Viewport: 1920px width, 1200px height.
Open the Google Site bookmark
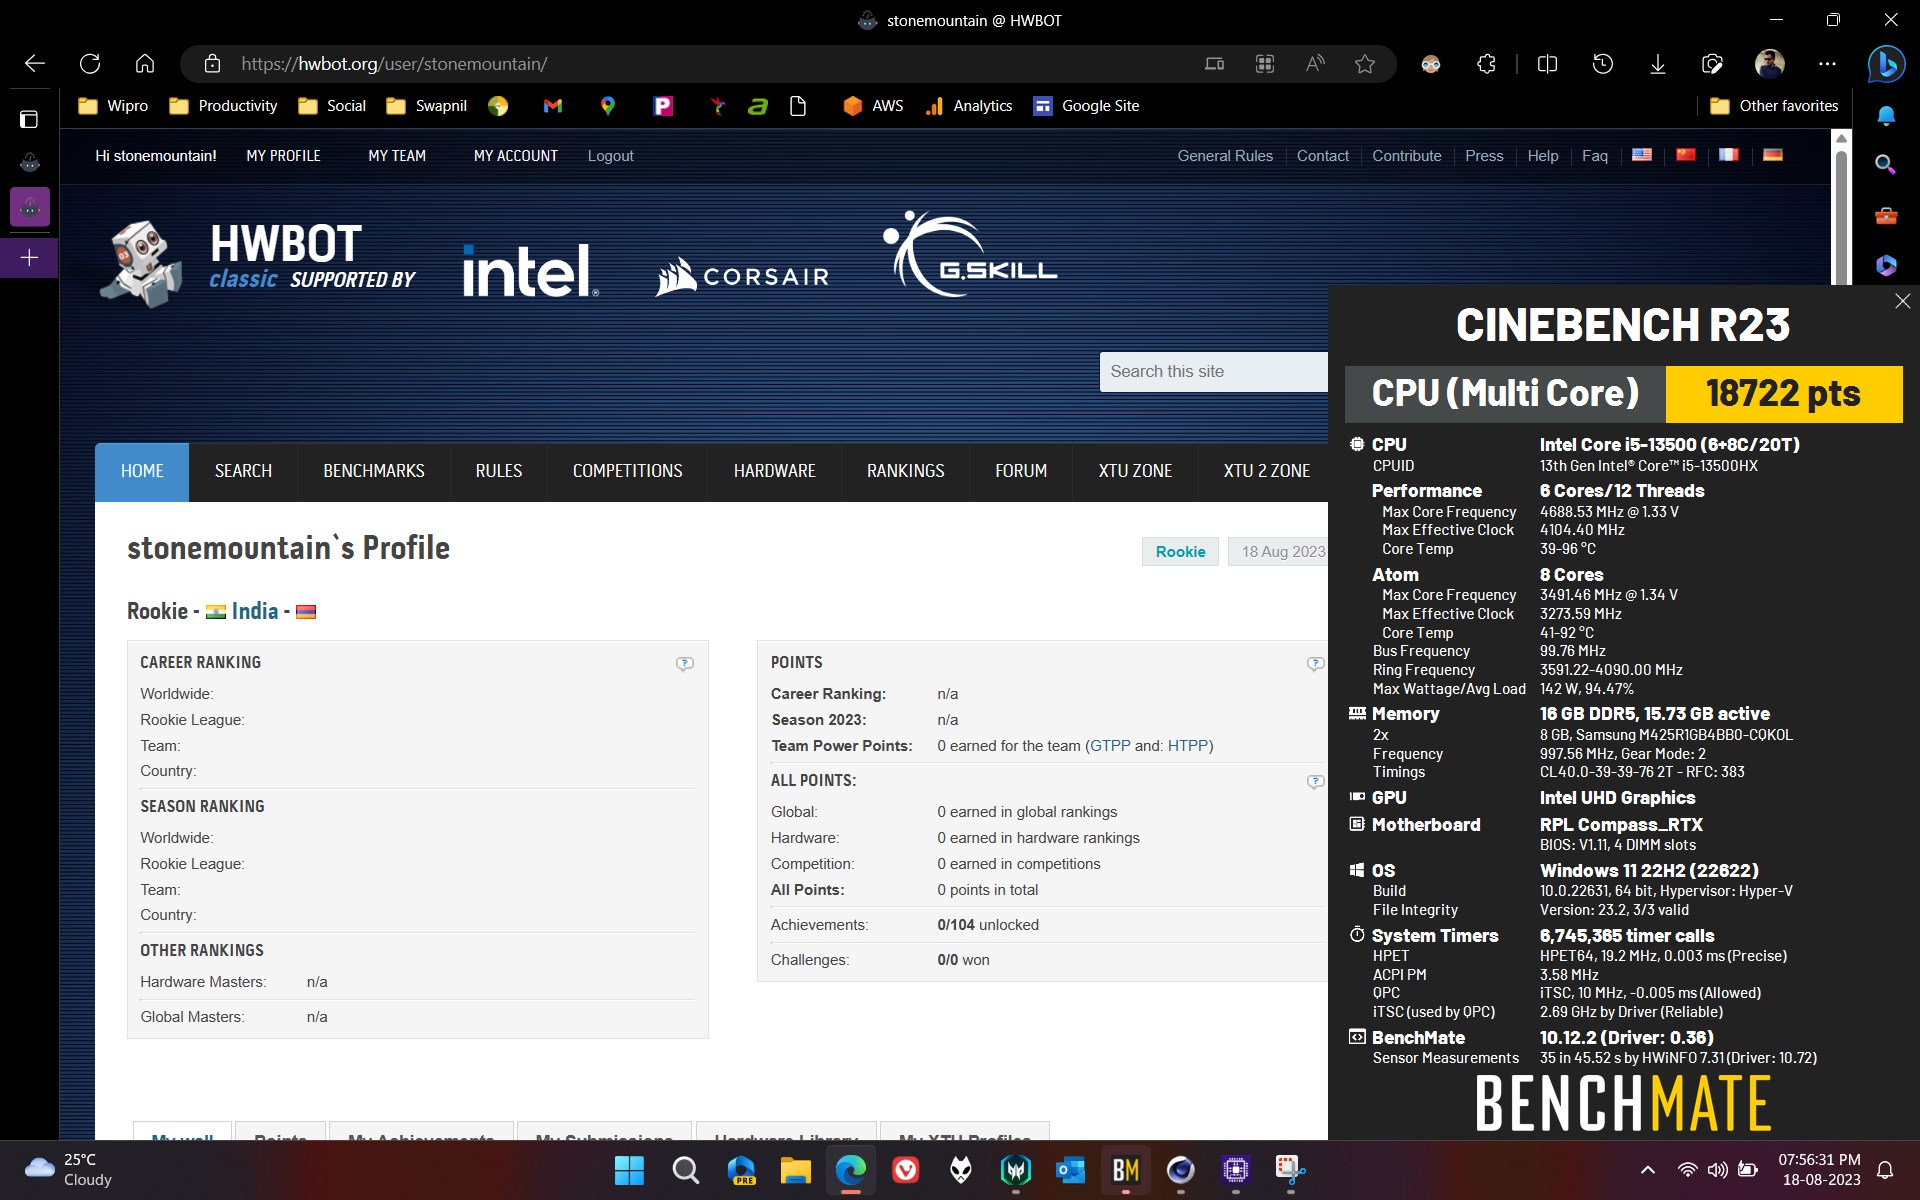pos(1086,106)
